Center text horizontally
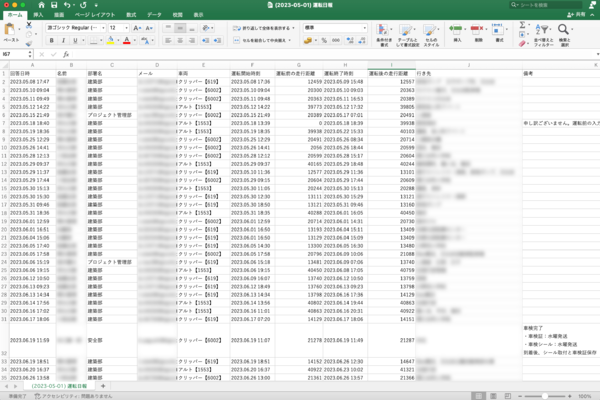Screen dimensions: 600x400 click(180, 41)
